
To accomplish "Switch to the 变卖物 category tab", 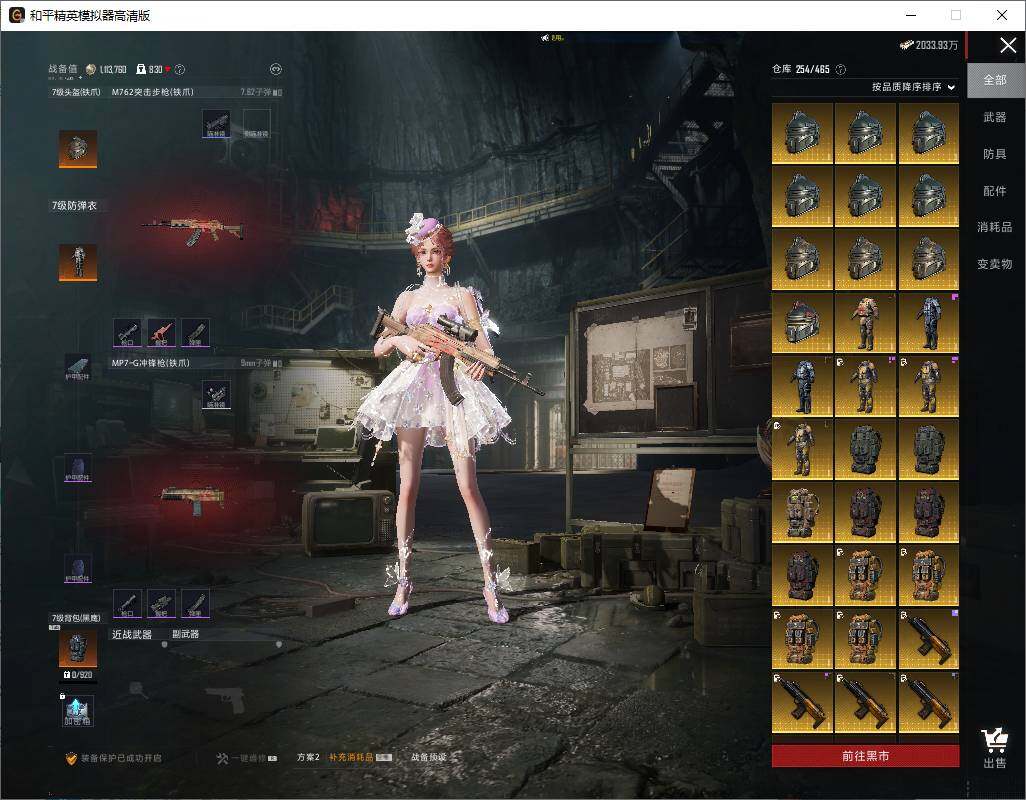I will coord(995,264).
